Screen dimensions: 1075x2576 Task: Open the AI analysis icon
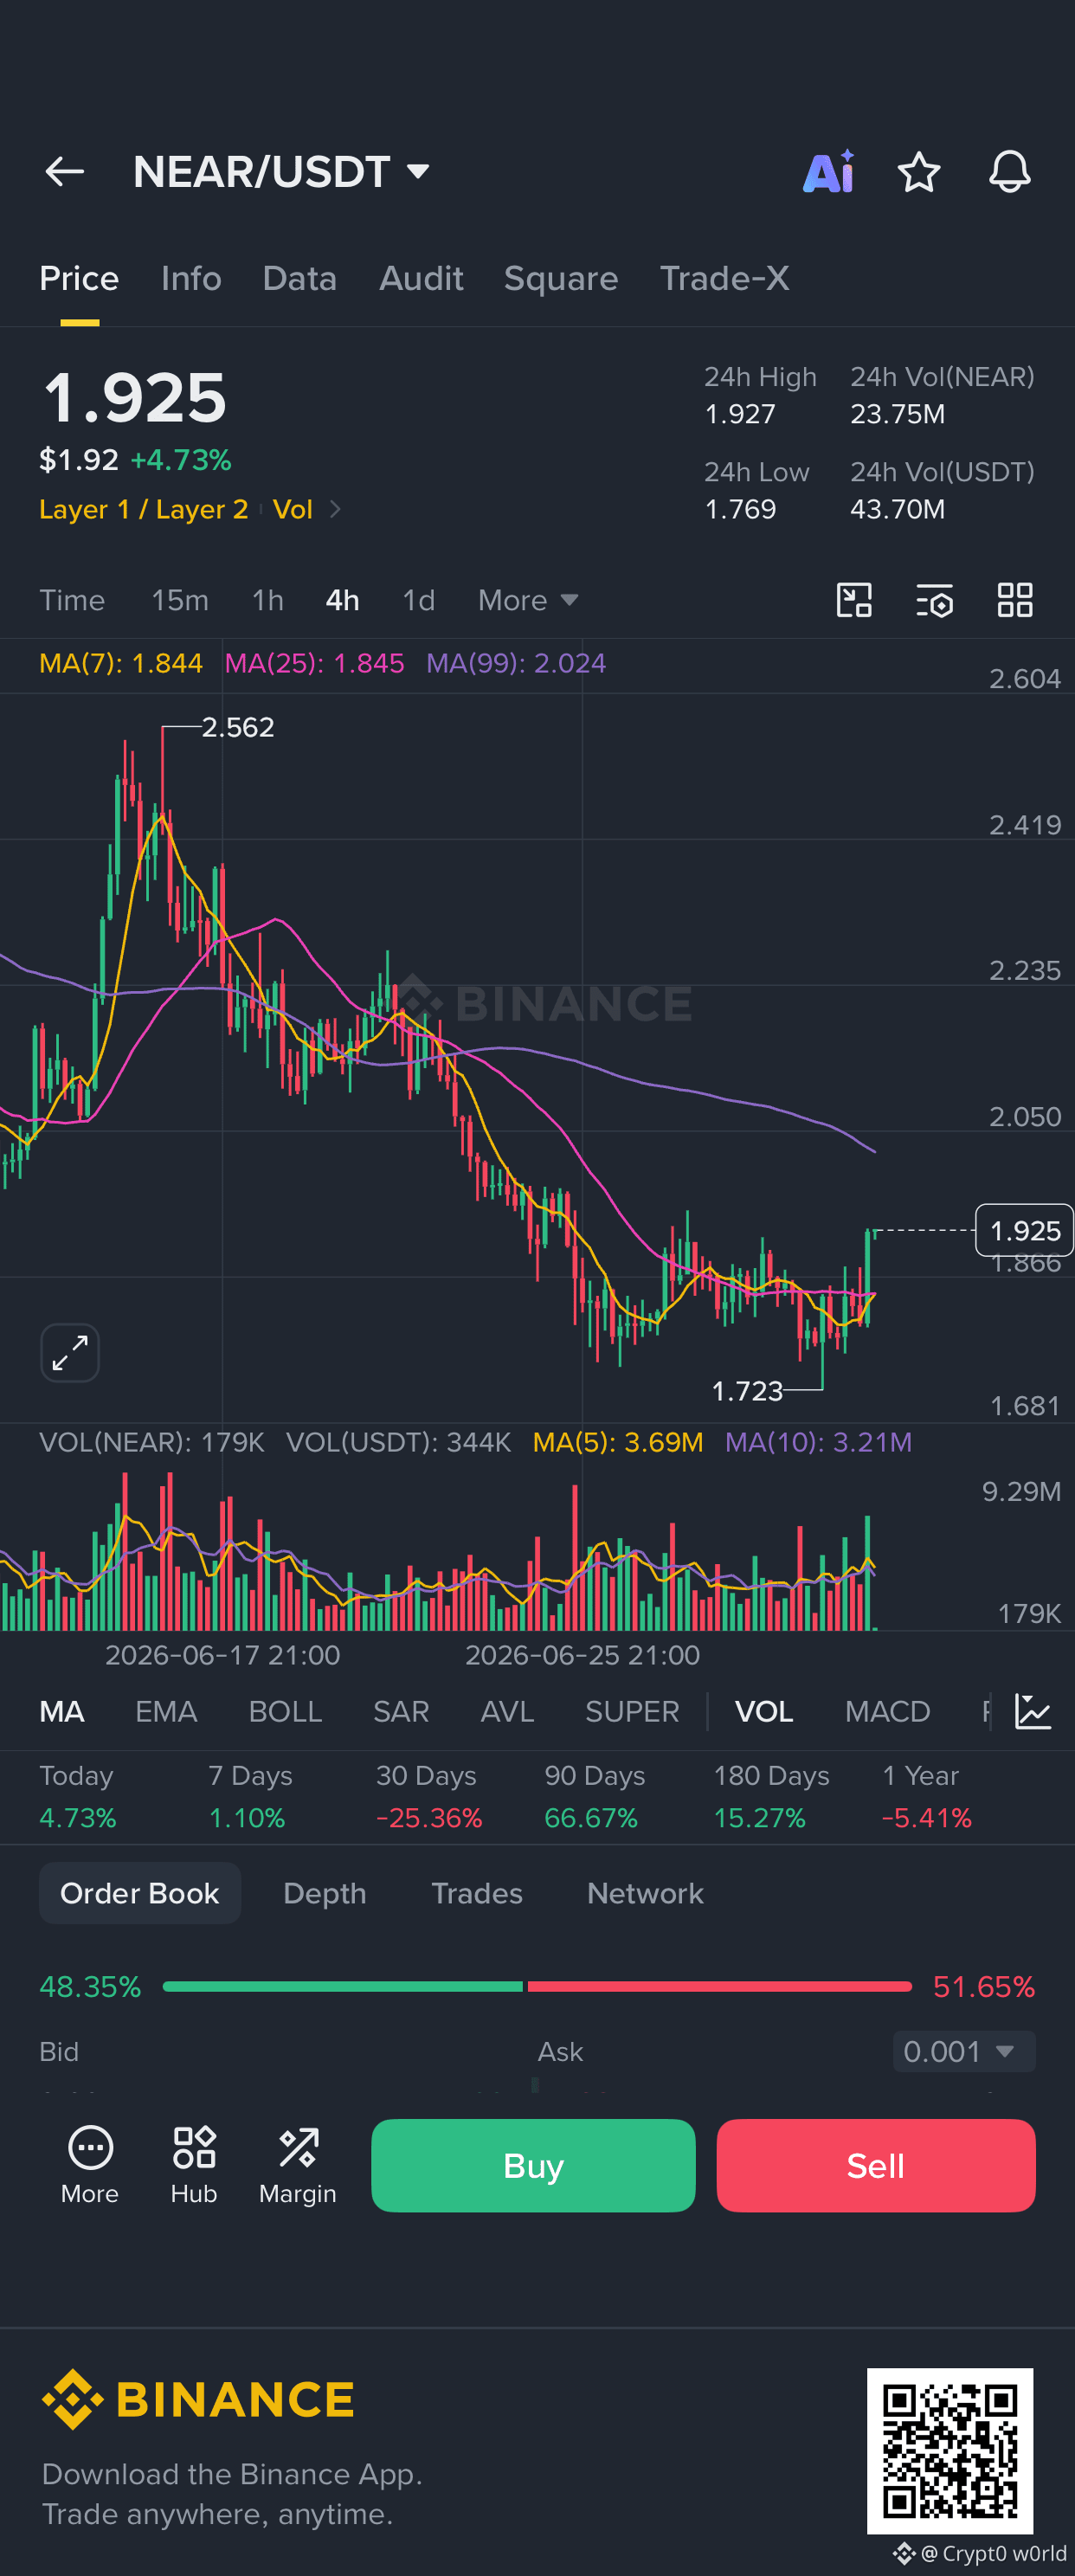pyautogui.click(x=829, y=172)
